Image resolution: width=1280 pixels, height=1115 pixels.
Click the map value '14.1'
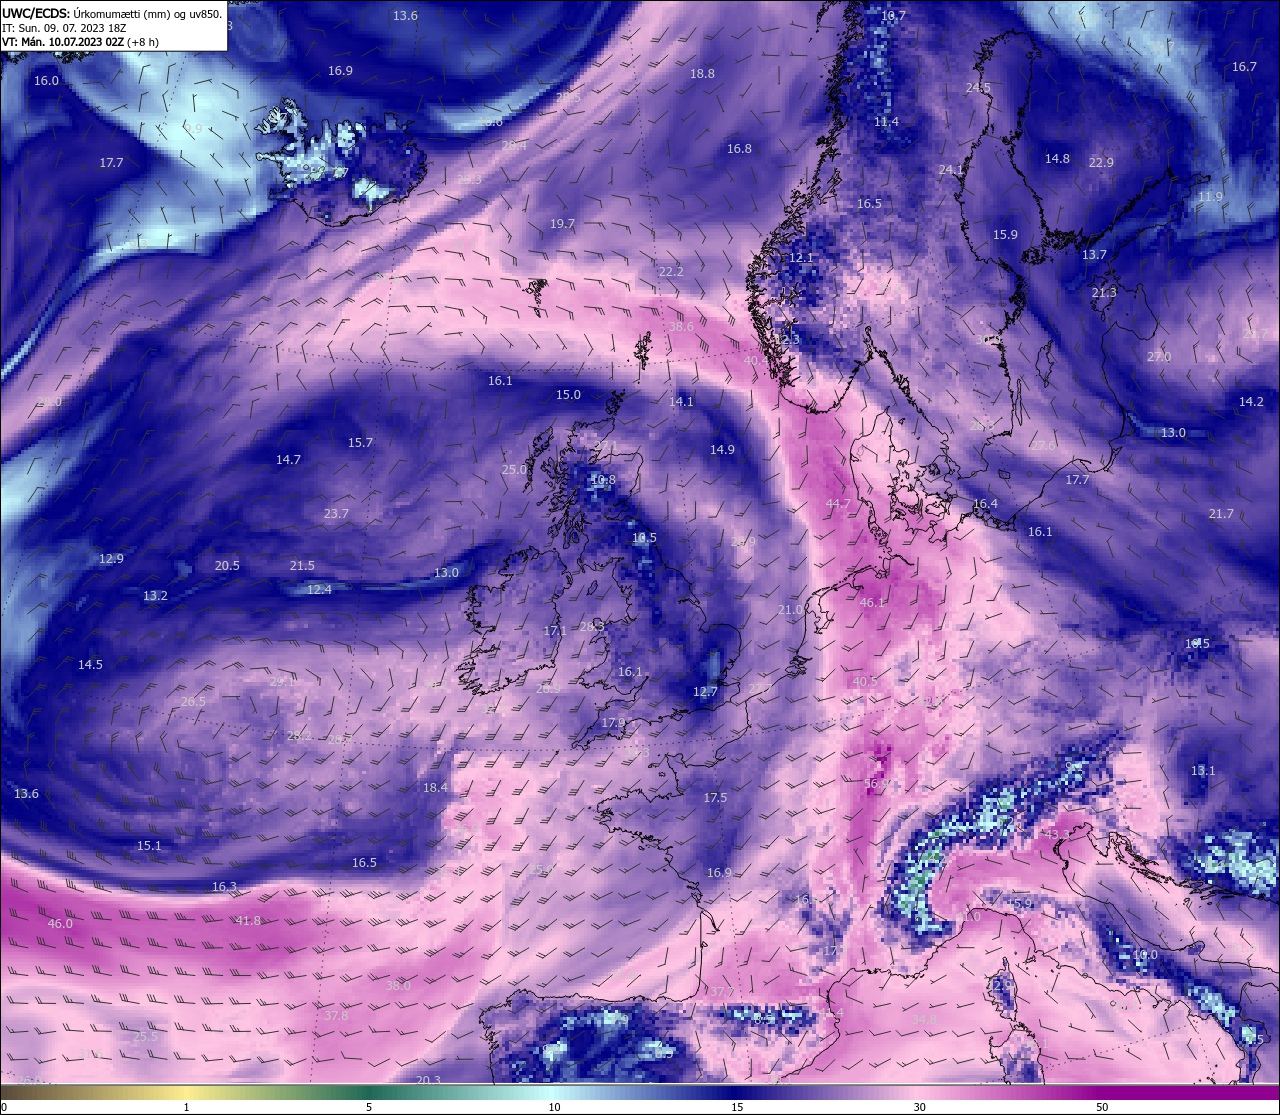coord(681,401)
